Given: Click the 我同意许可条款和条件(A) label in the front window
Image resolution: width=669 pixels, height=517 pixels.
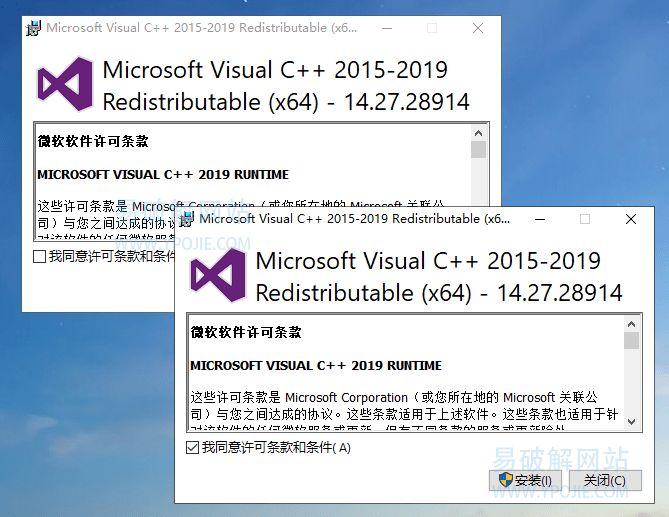Looking at the screenshot, I should [276, 447].
